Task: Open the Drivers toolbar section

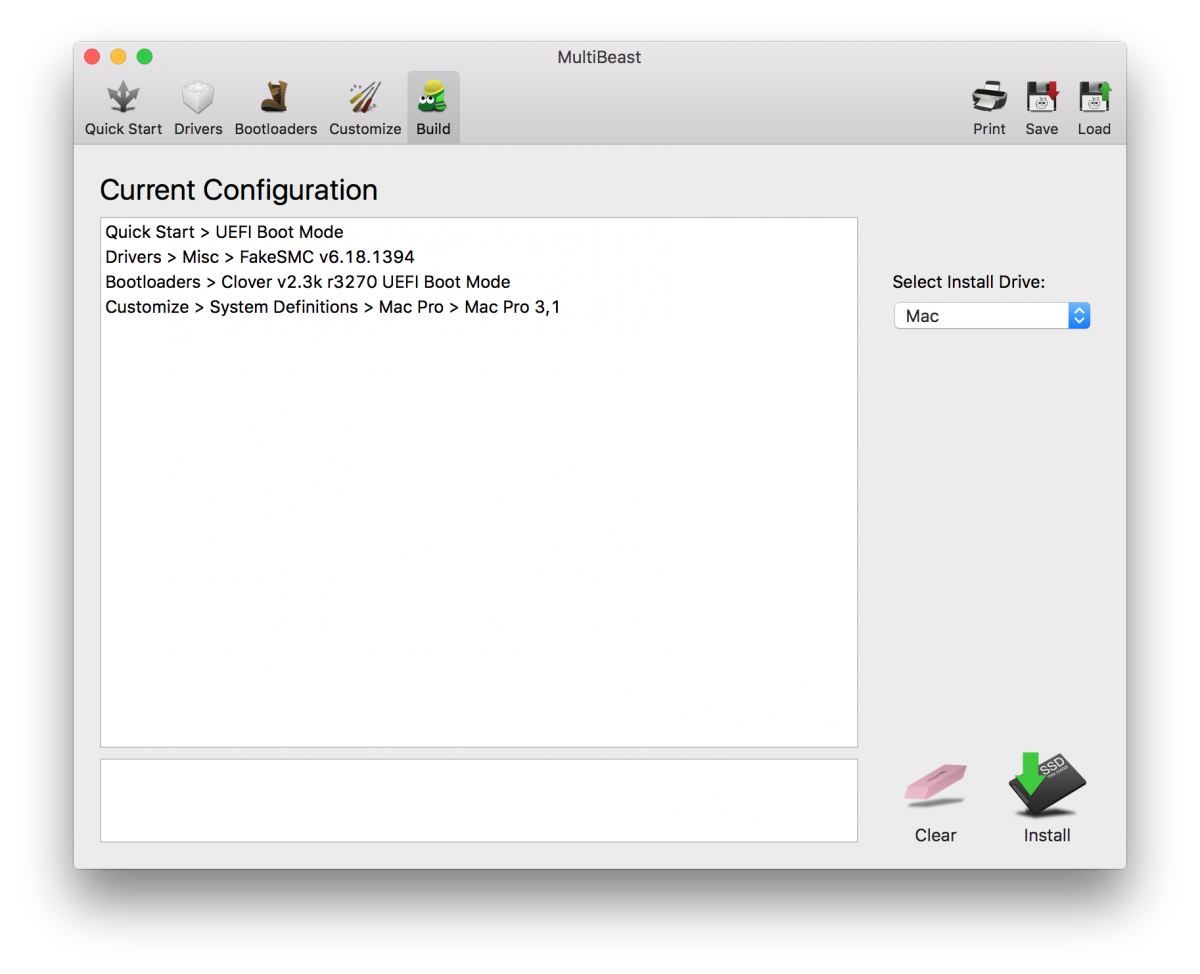Action: click(x=198, y=109)
